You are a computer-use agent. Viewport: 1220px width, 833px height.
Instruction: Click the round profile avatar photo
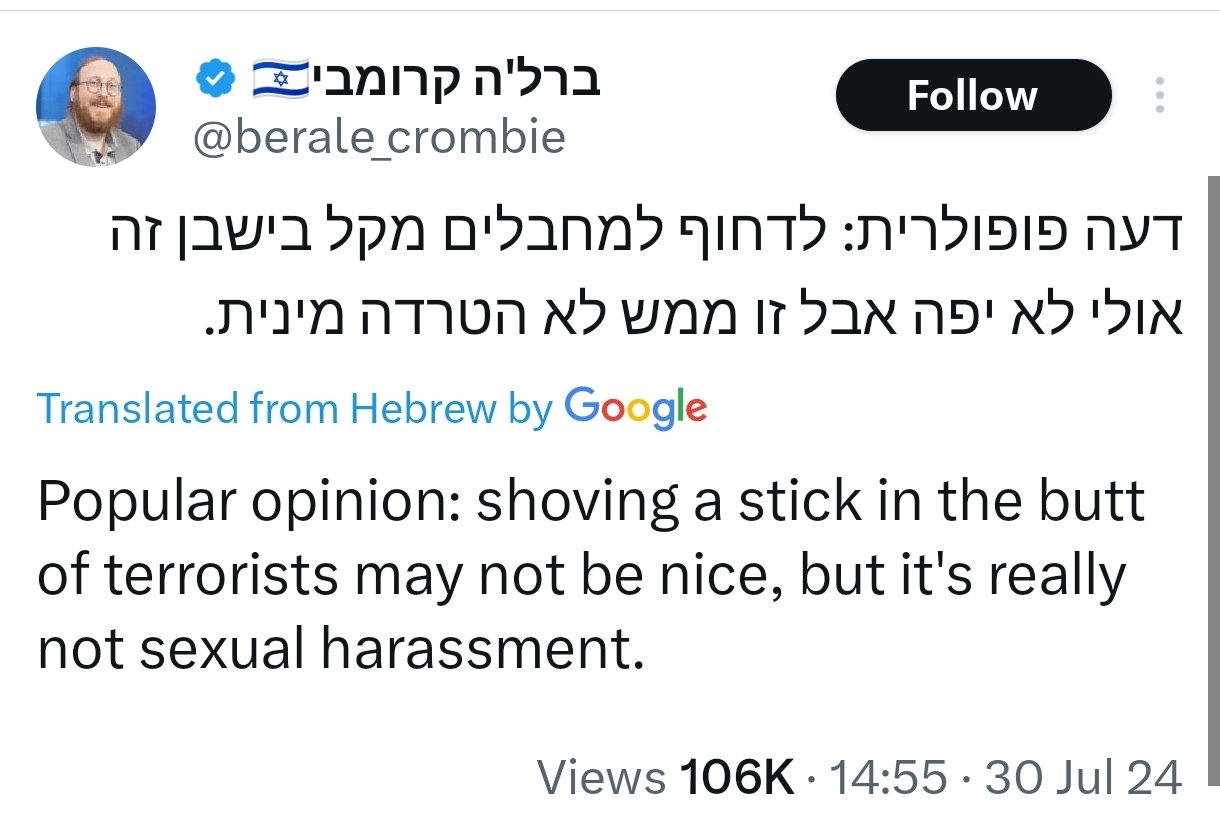pos(96,107)
